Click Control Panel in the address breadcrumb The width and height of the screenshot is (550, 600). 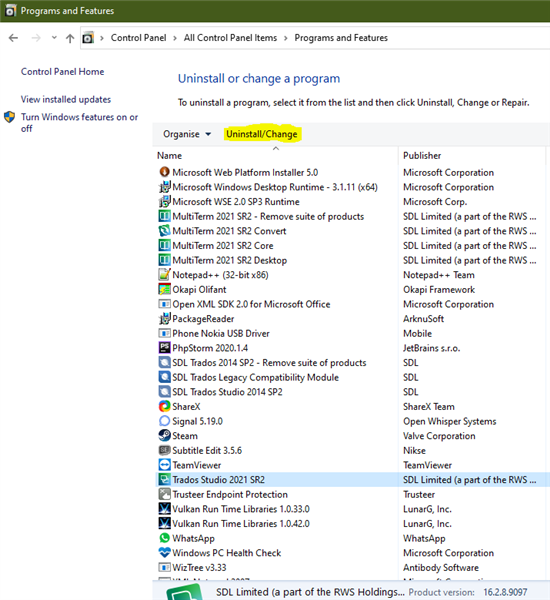[x=139, y=38]
